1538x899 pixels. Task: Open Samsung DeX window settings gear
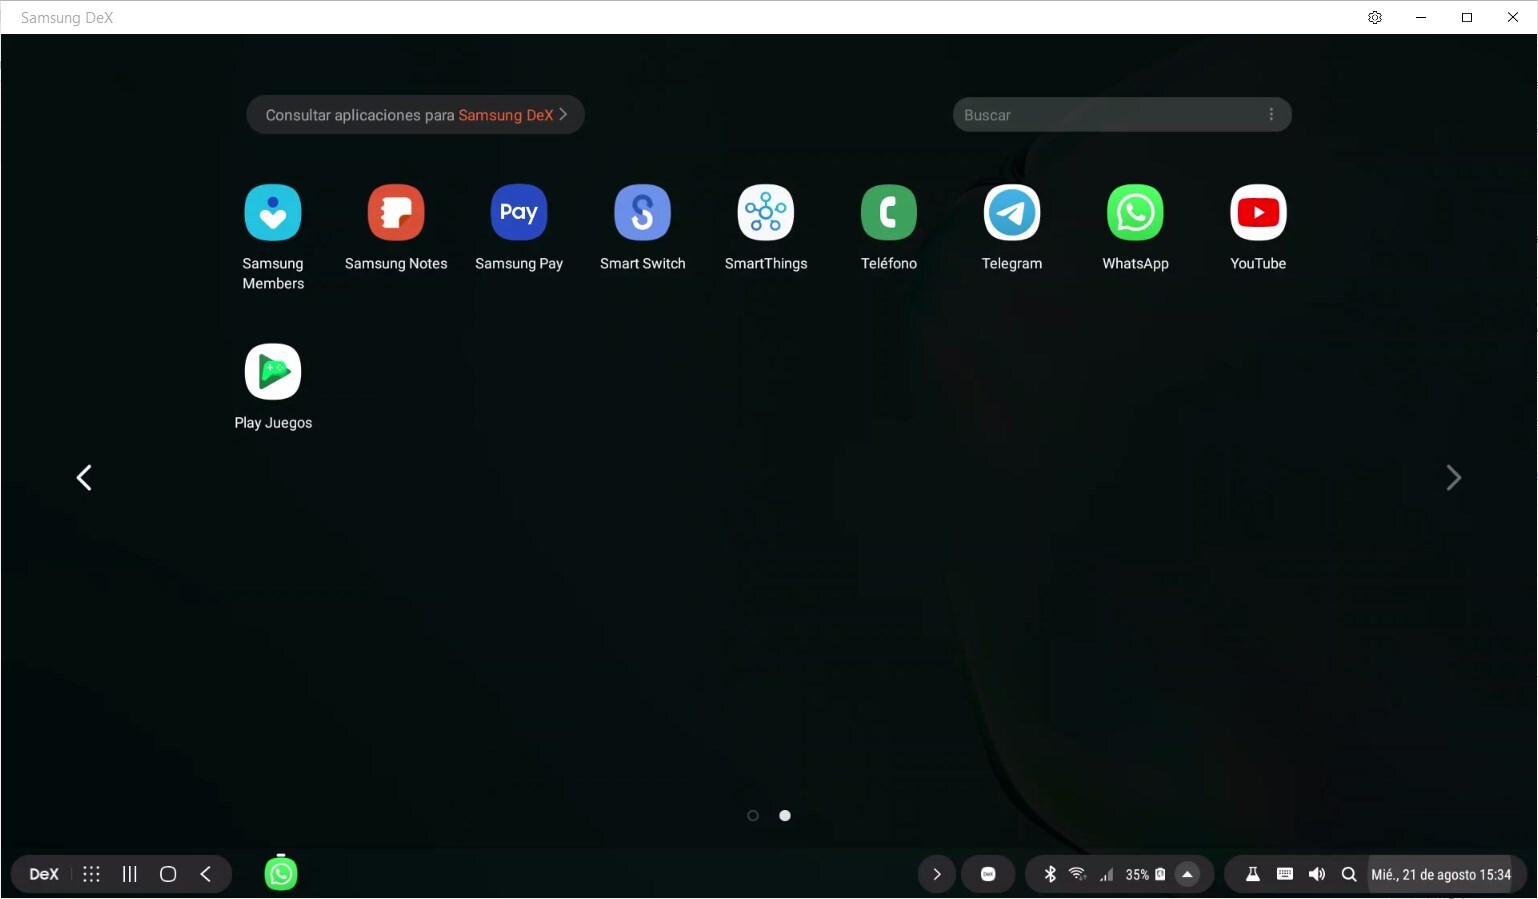pyautogui.click(x=1375, y=17)
